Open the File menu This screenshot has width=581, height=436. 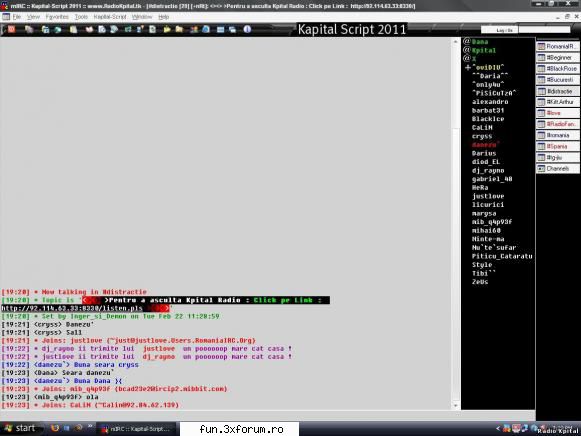click(17, 17)
